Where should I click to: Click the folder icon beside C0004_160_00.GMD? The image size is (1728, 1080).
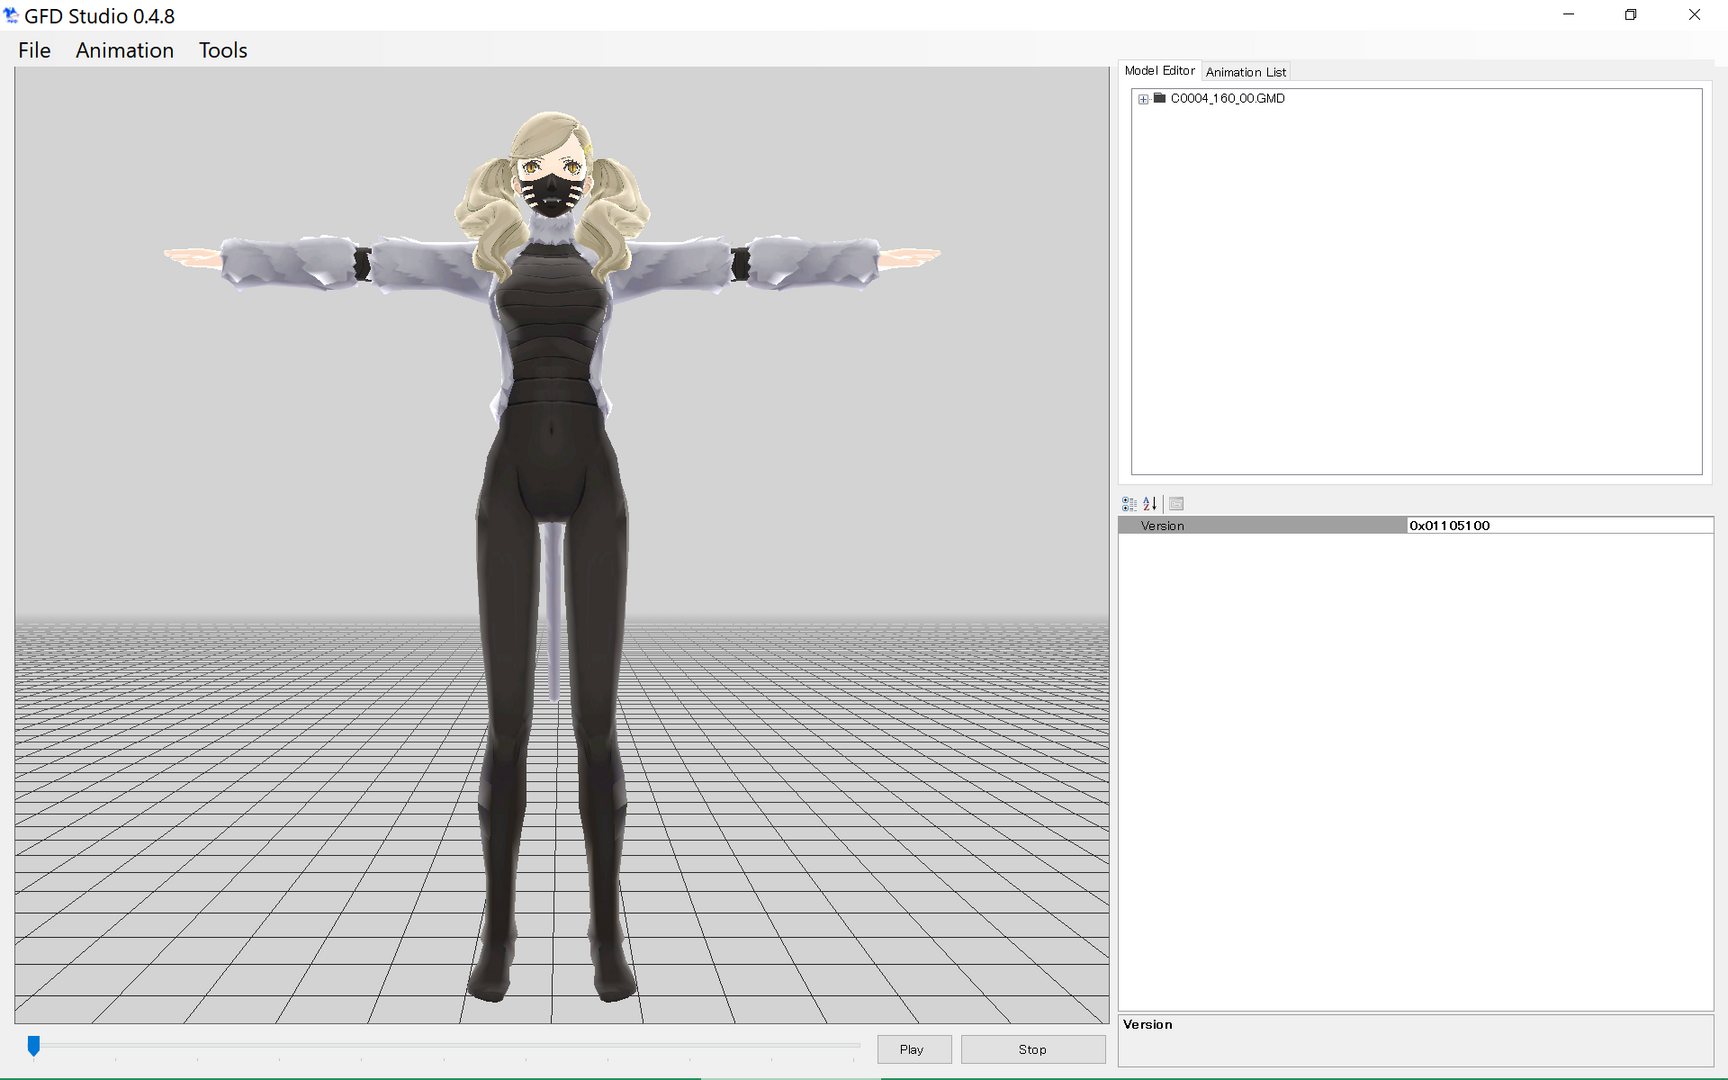(1159, 98)
